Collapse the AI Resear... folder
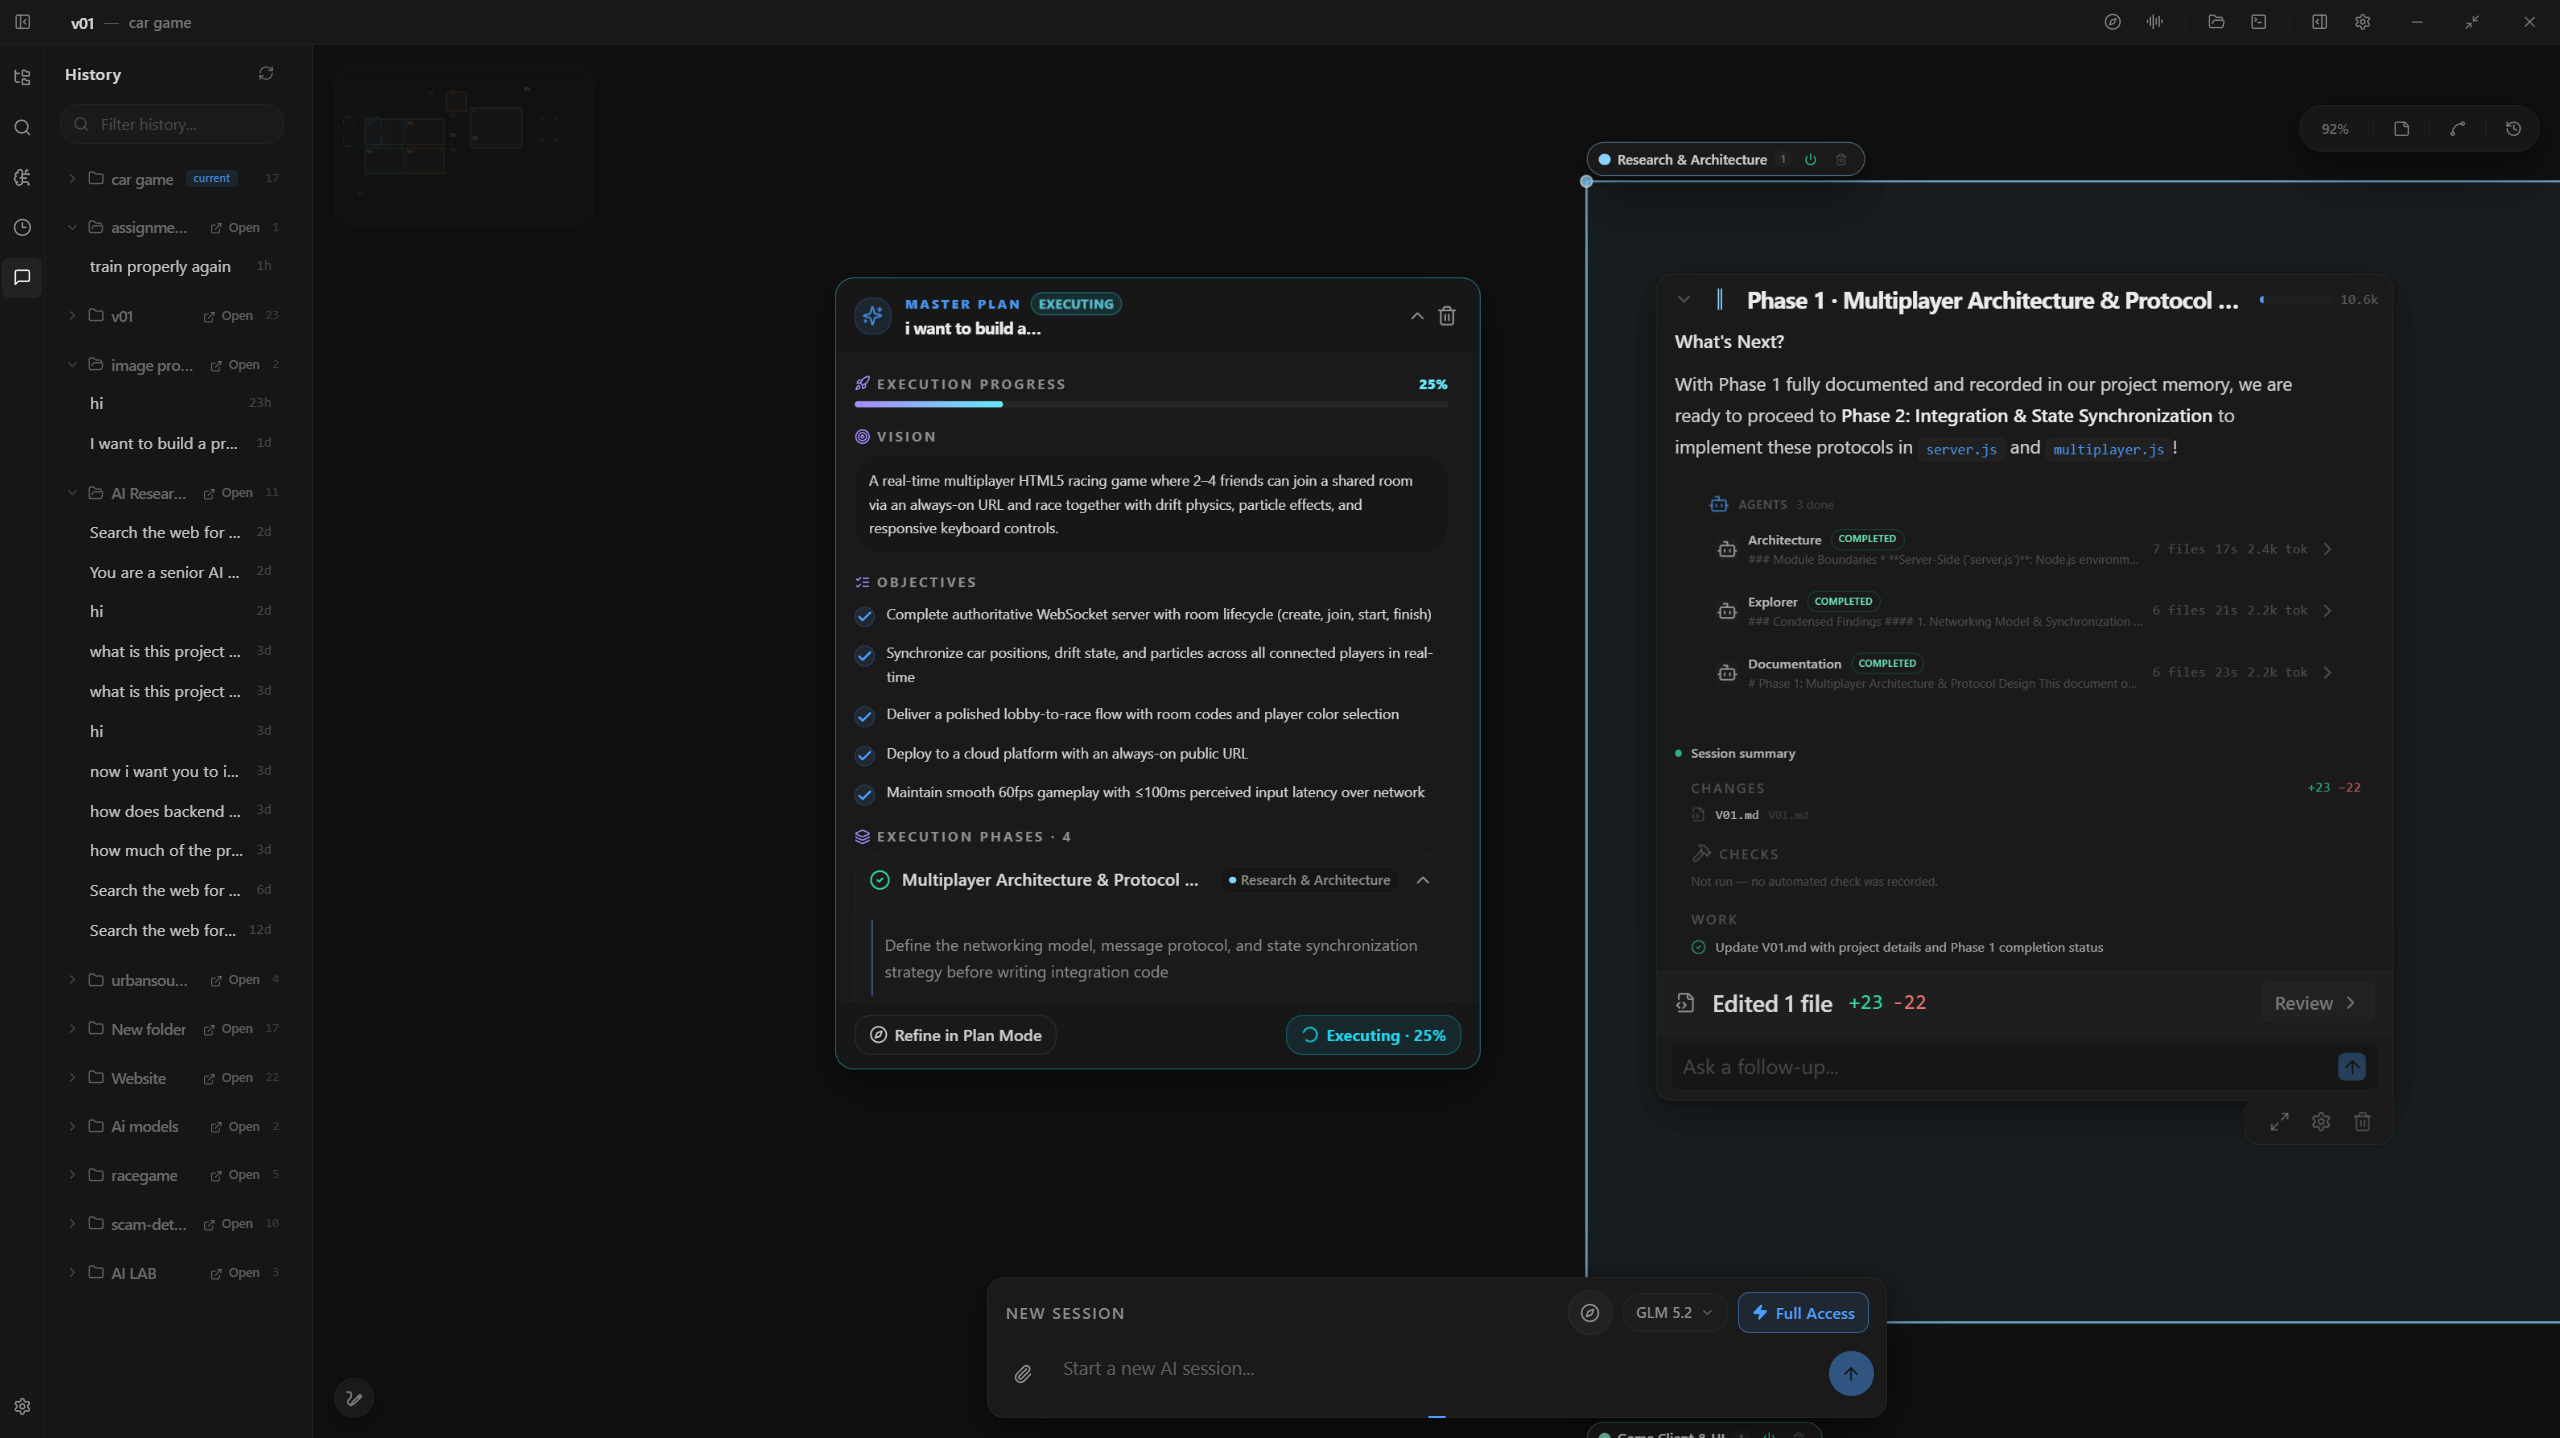 pos(72,493)
